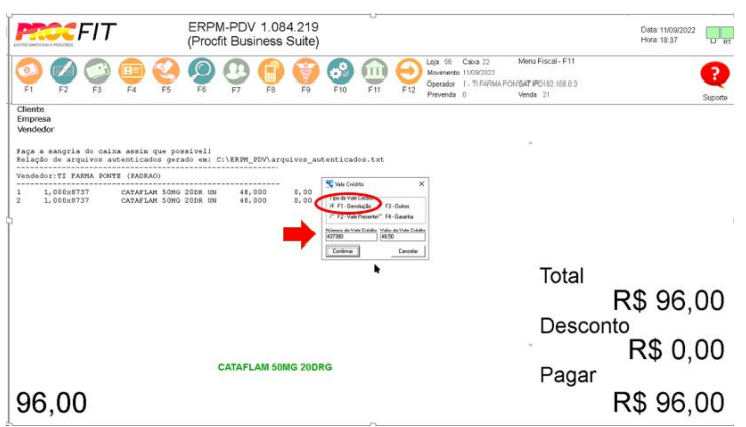
Task: Open Suporte red question mark icon
Action: click(x=715, y=75)
